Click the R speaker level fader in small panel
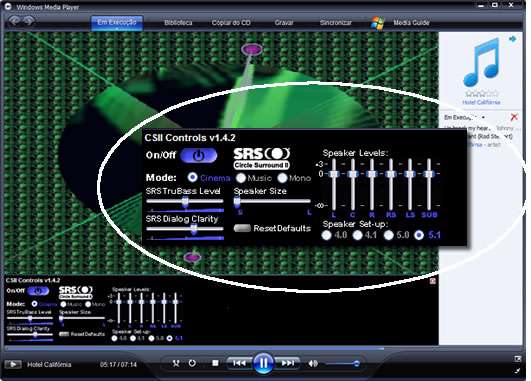 point(142,308)
